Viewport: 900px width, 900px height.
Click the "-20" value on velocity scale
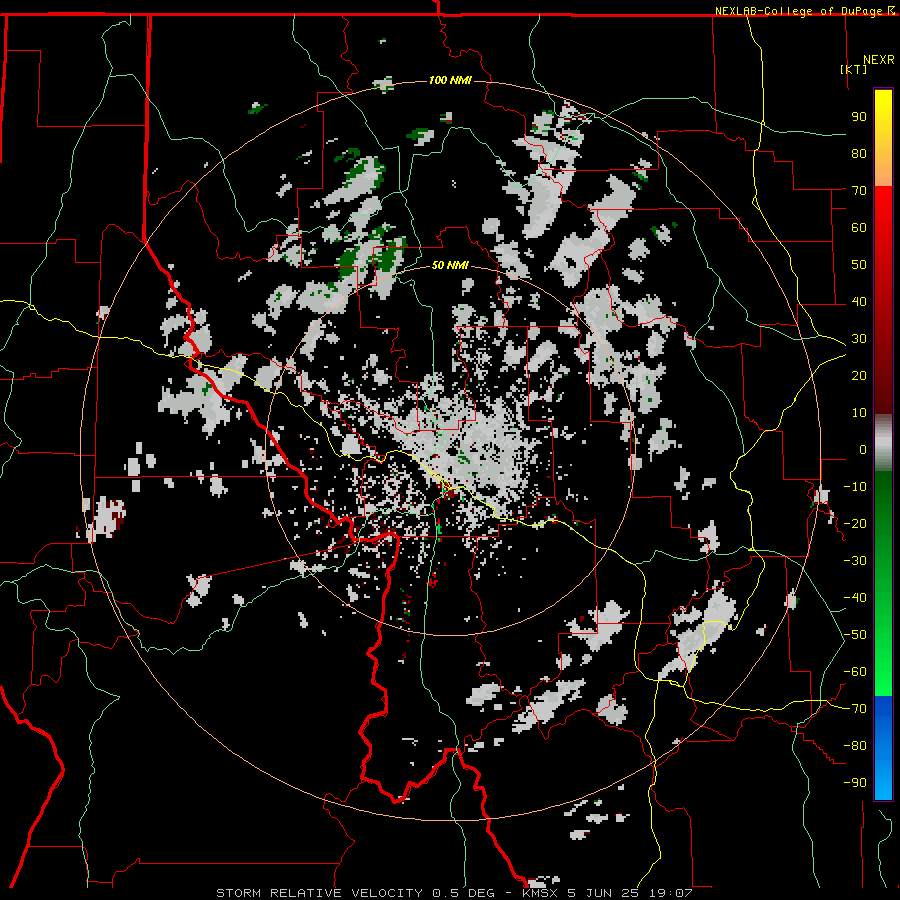click(855, 523)
